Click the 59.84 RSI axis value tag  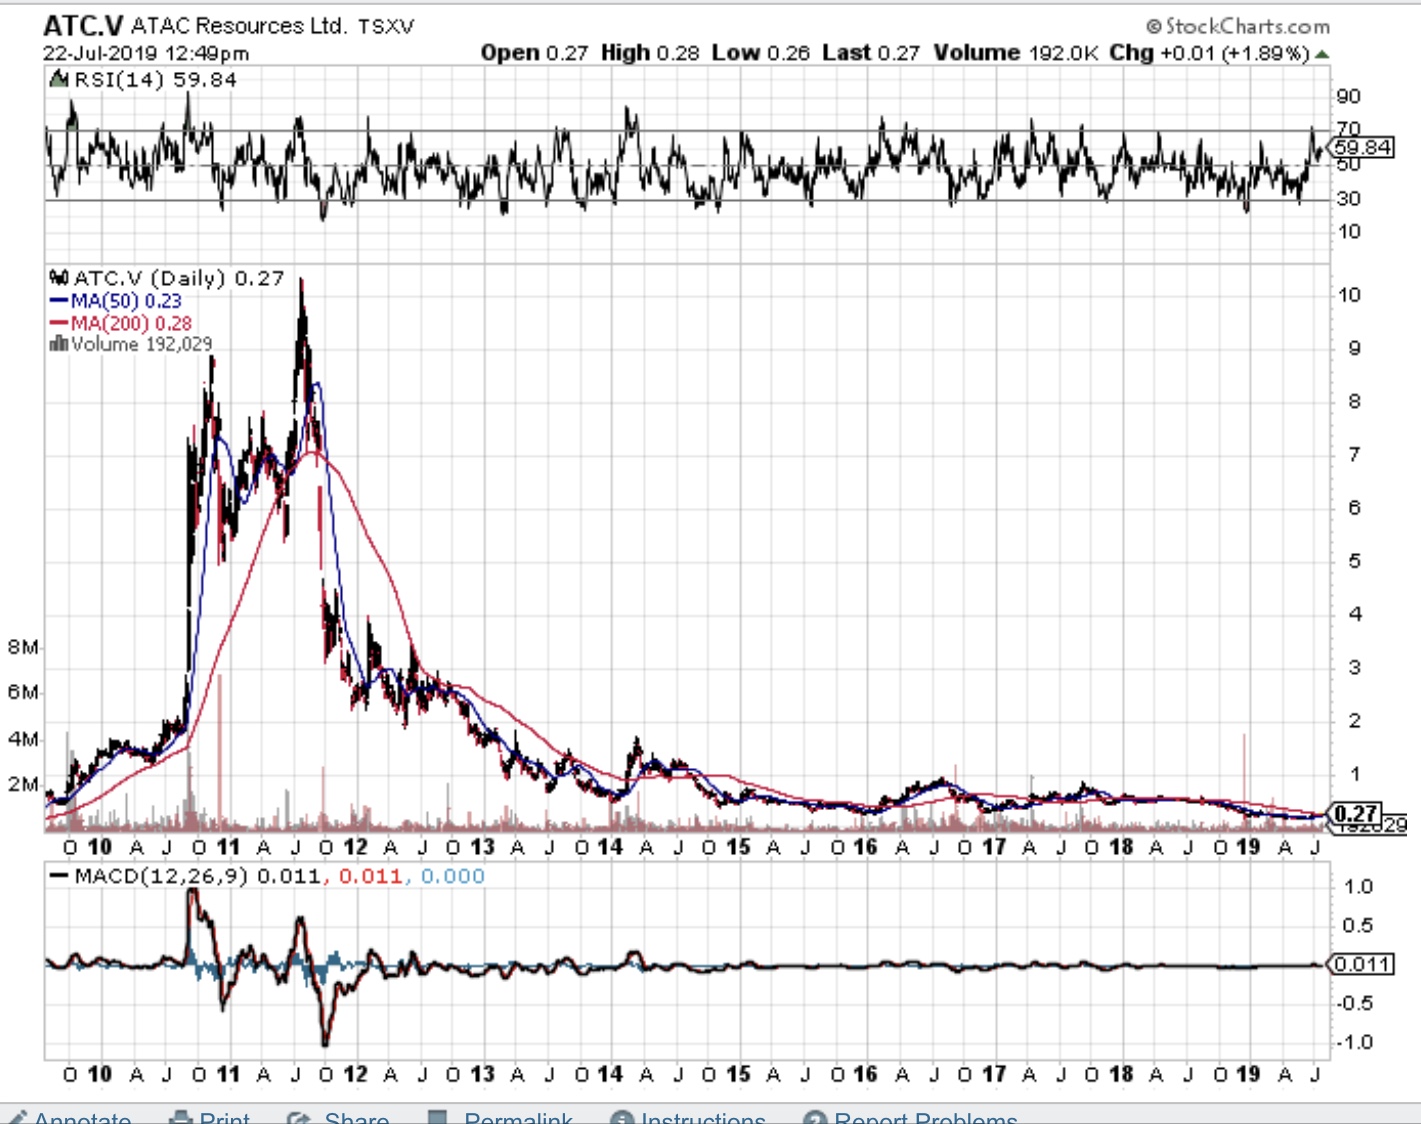[x=1362, y=147]
